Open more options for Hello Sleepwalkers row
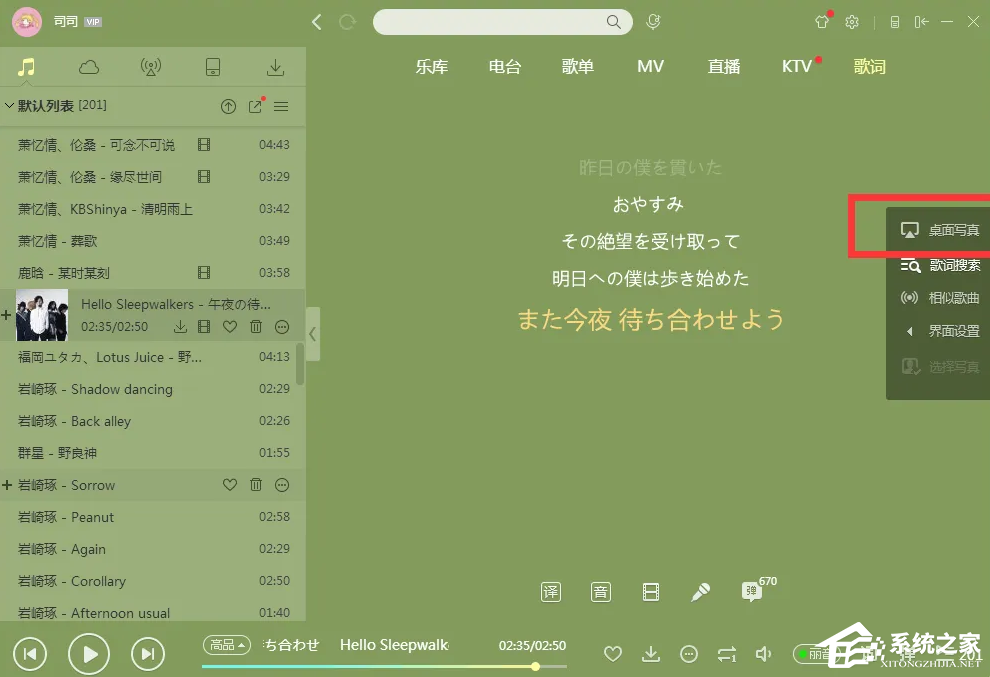This screenshot has height=677, width=990. point(282,327)
